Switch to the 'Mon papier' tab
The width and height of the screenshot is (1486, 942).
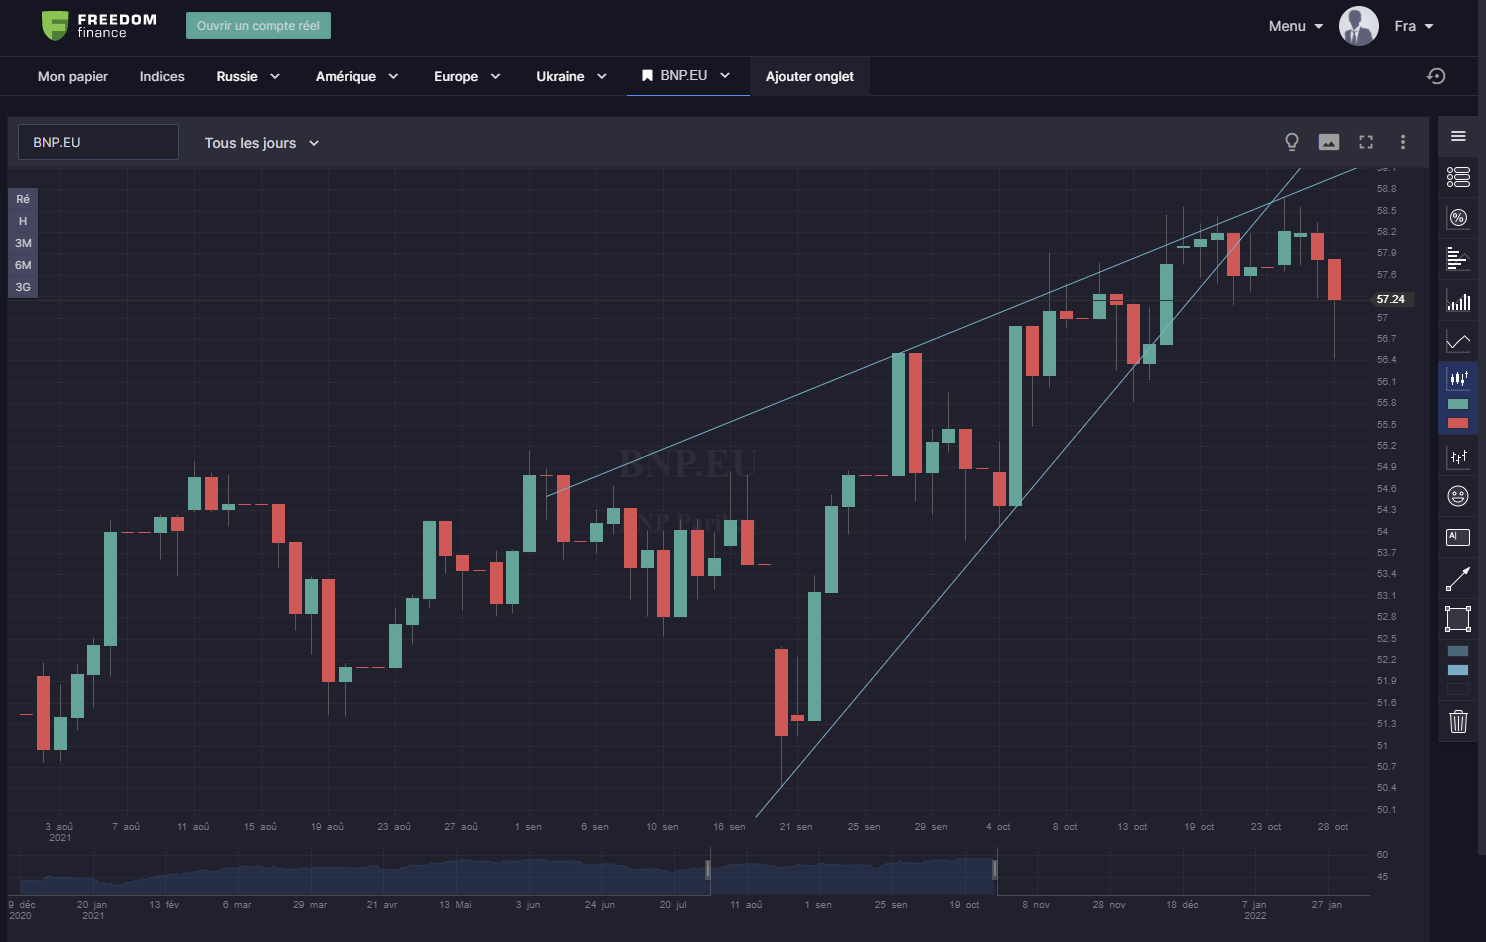coord(72,75)
